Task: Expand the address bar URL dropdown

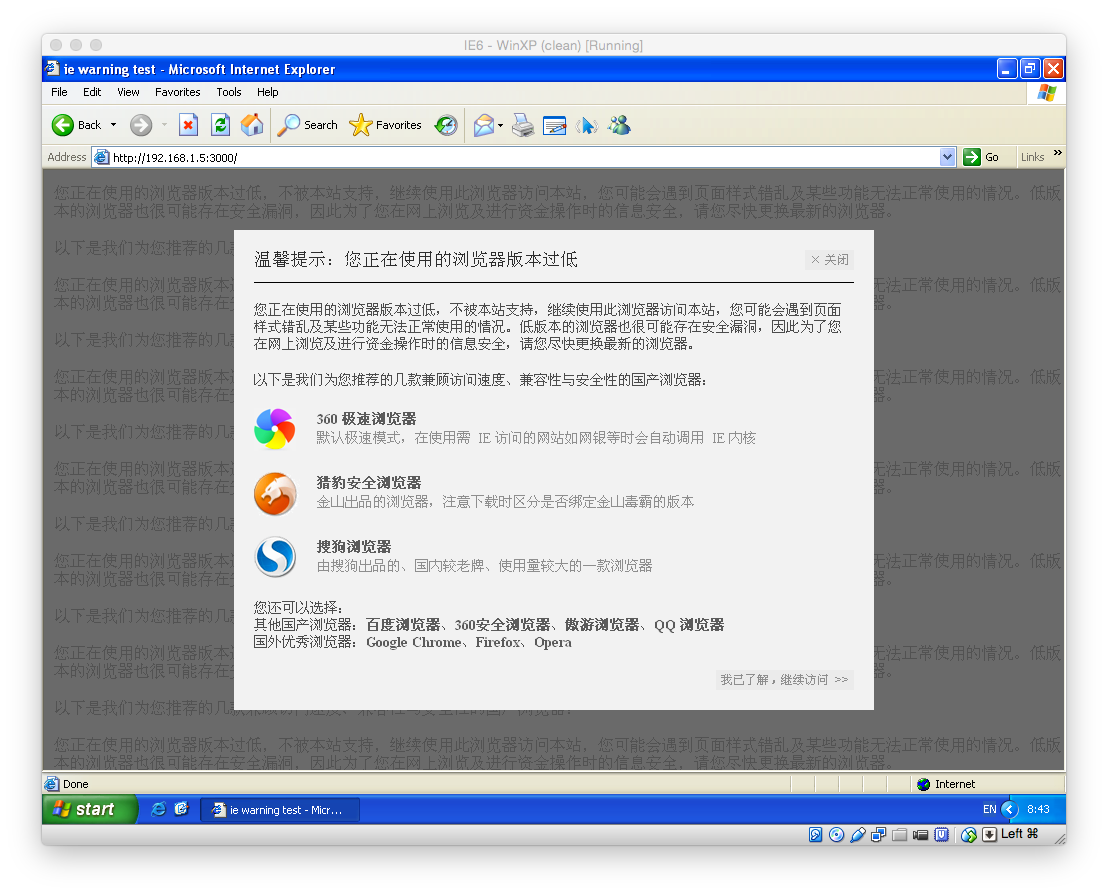Action: click(x=948, y=157)
